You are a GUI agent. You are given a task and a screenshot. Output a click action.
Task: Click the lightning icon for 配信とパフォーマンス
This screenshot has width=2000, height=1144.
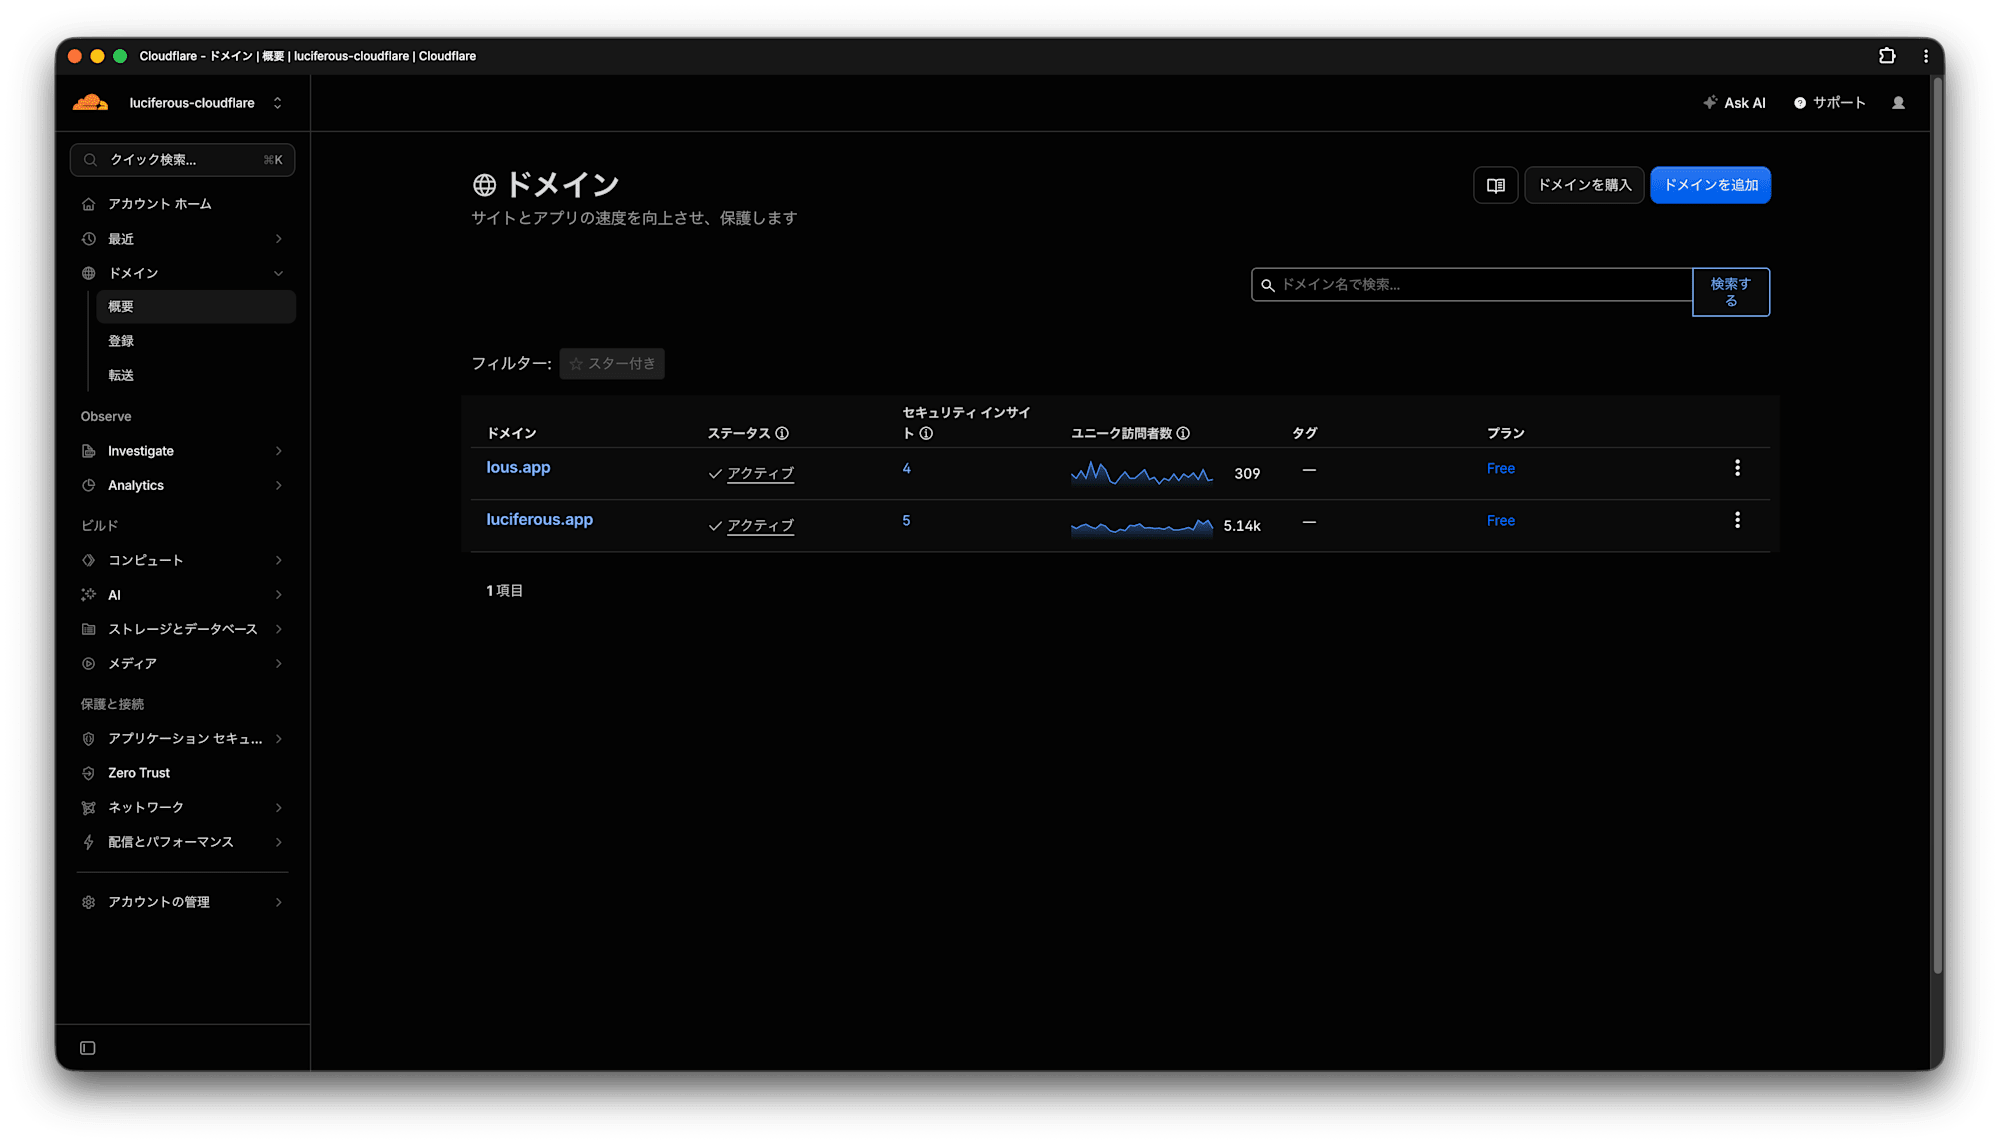(x=89, y=842)
